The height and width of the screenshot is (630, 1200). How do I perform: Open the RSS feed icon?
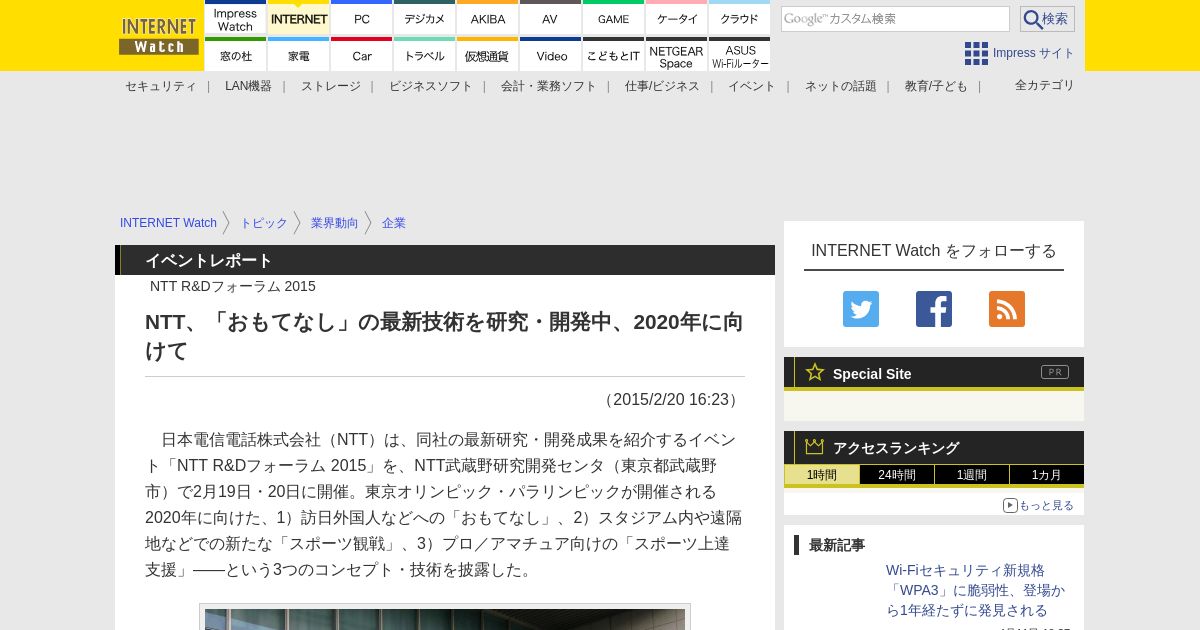tap(1007, 309)
